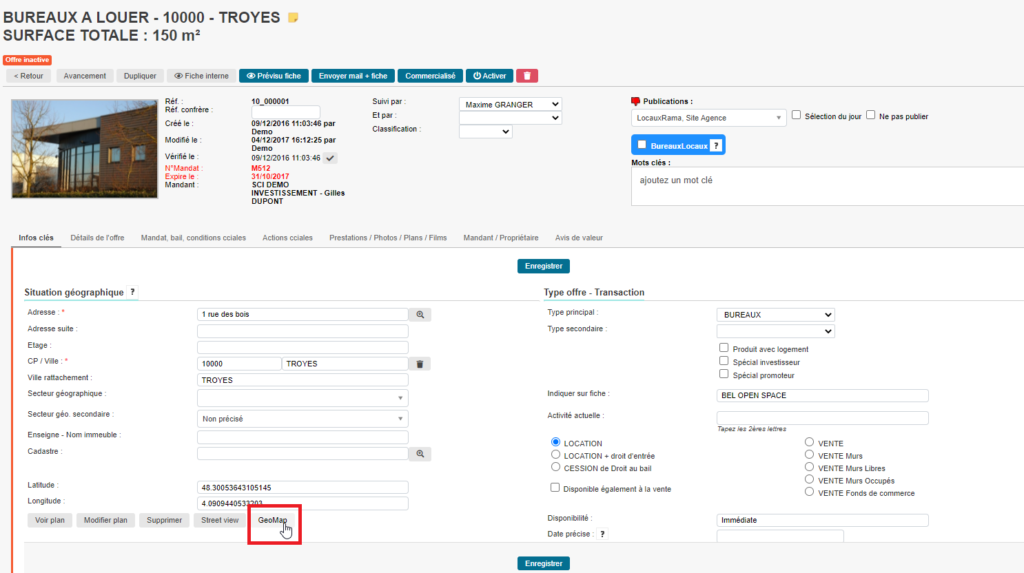Click the help icon on BureauxLocaux badge
This screenshot has width=1024, height=573.
tap(715, 146)
